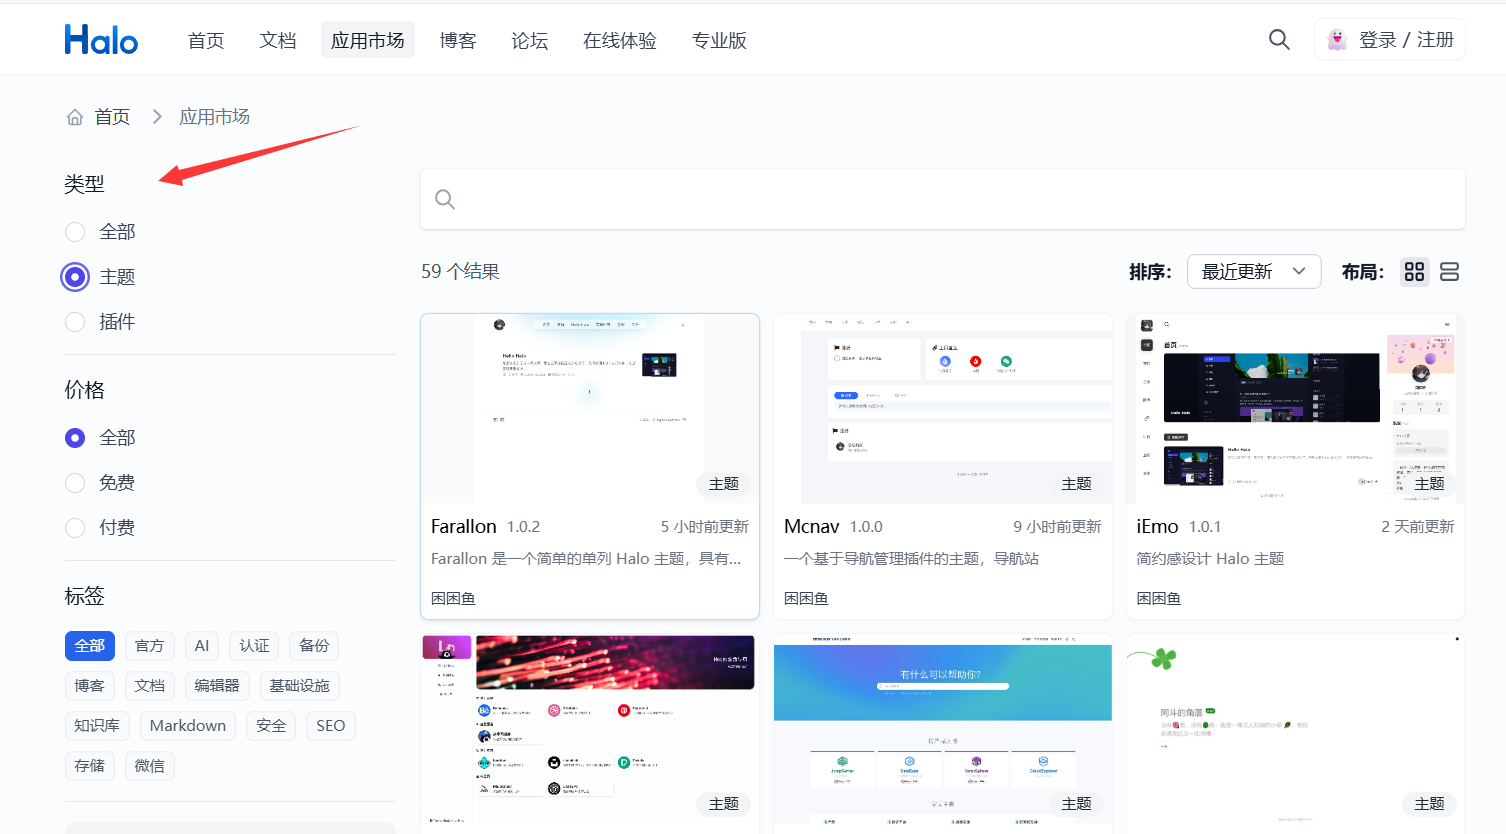Select 全部 under 类型
This screenshot has width=1506, height=834.
(75, 232)
